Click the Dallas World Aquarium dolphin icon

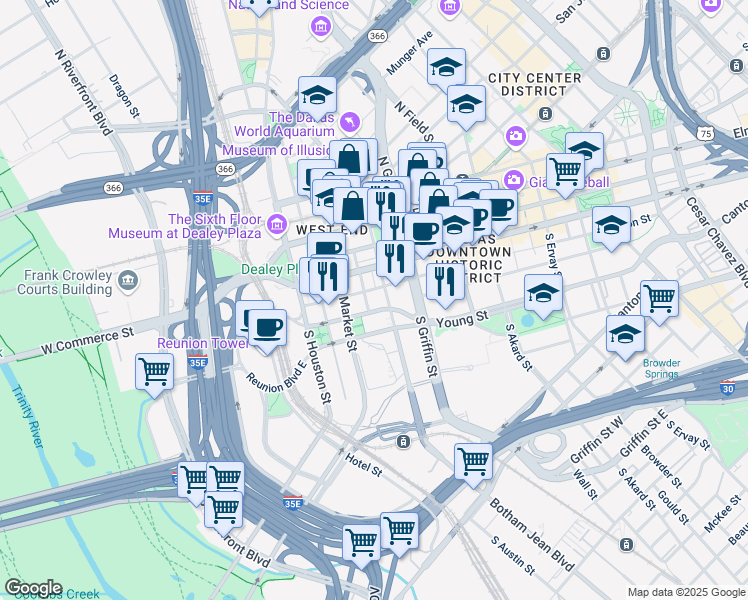coord(350,122)
